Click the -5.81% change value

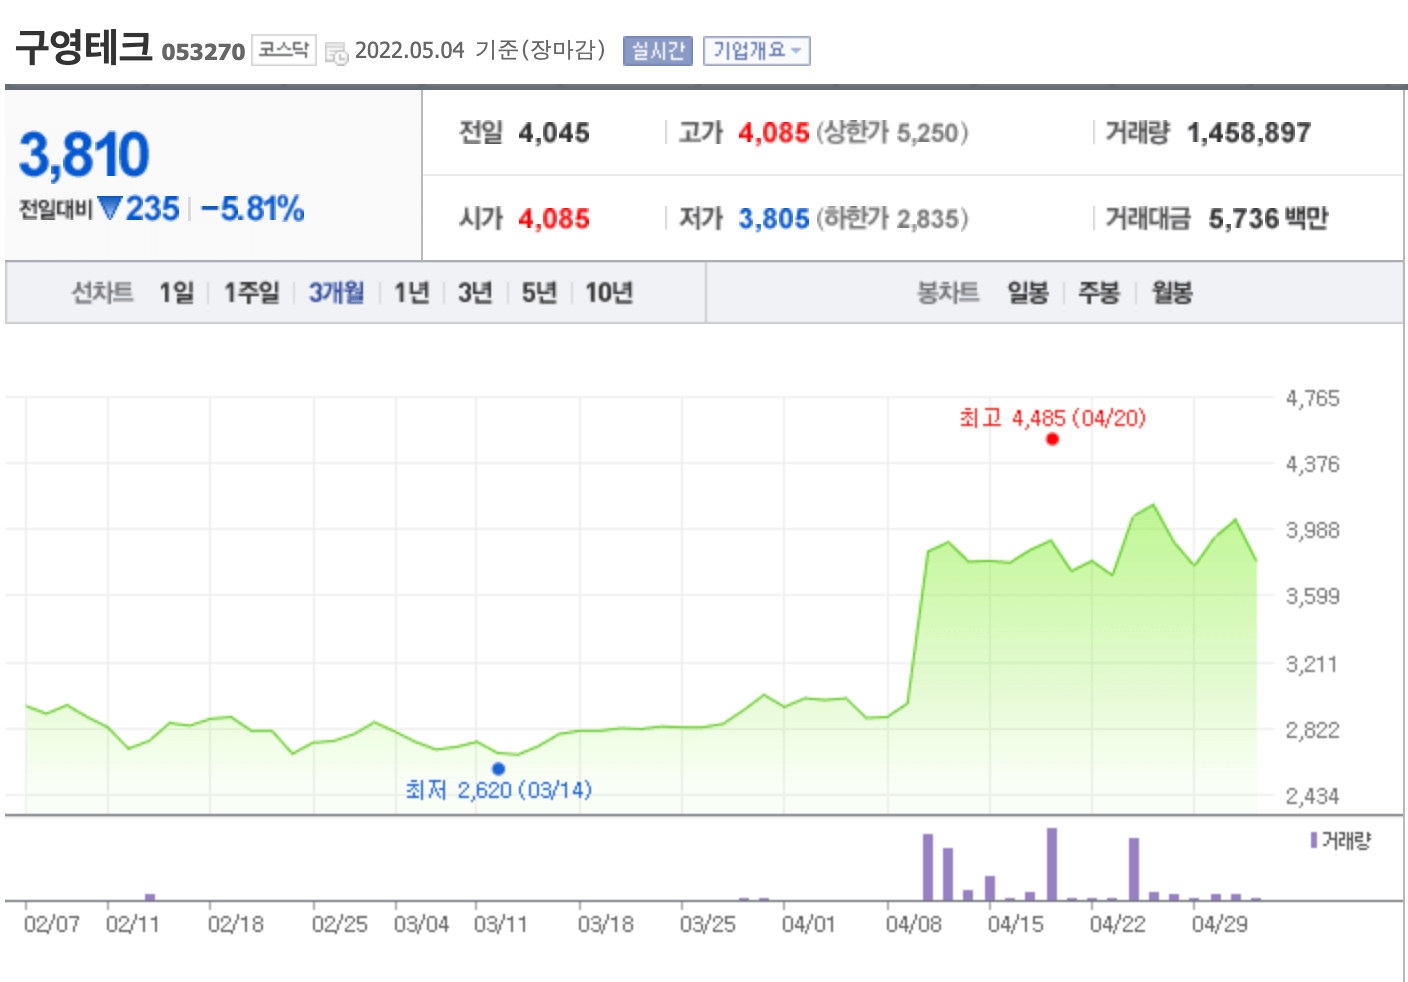(x=252, y=209)
